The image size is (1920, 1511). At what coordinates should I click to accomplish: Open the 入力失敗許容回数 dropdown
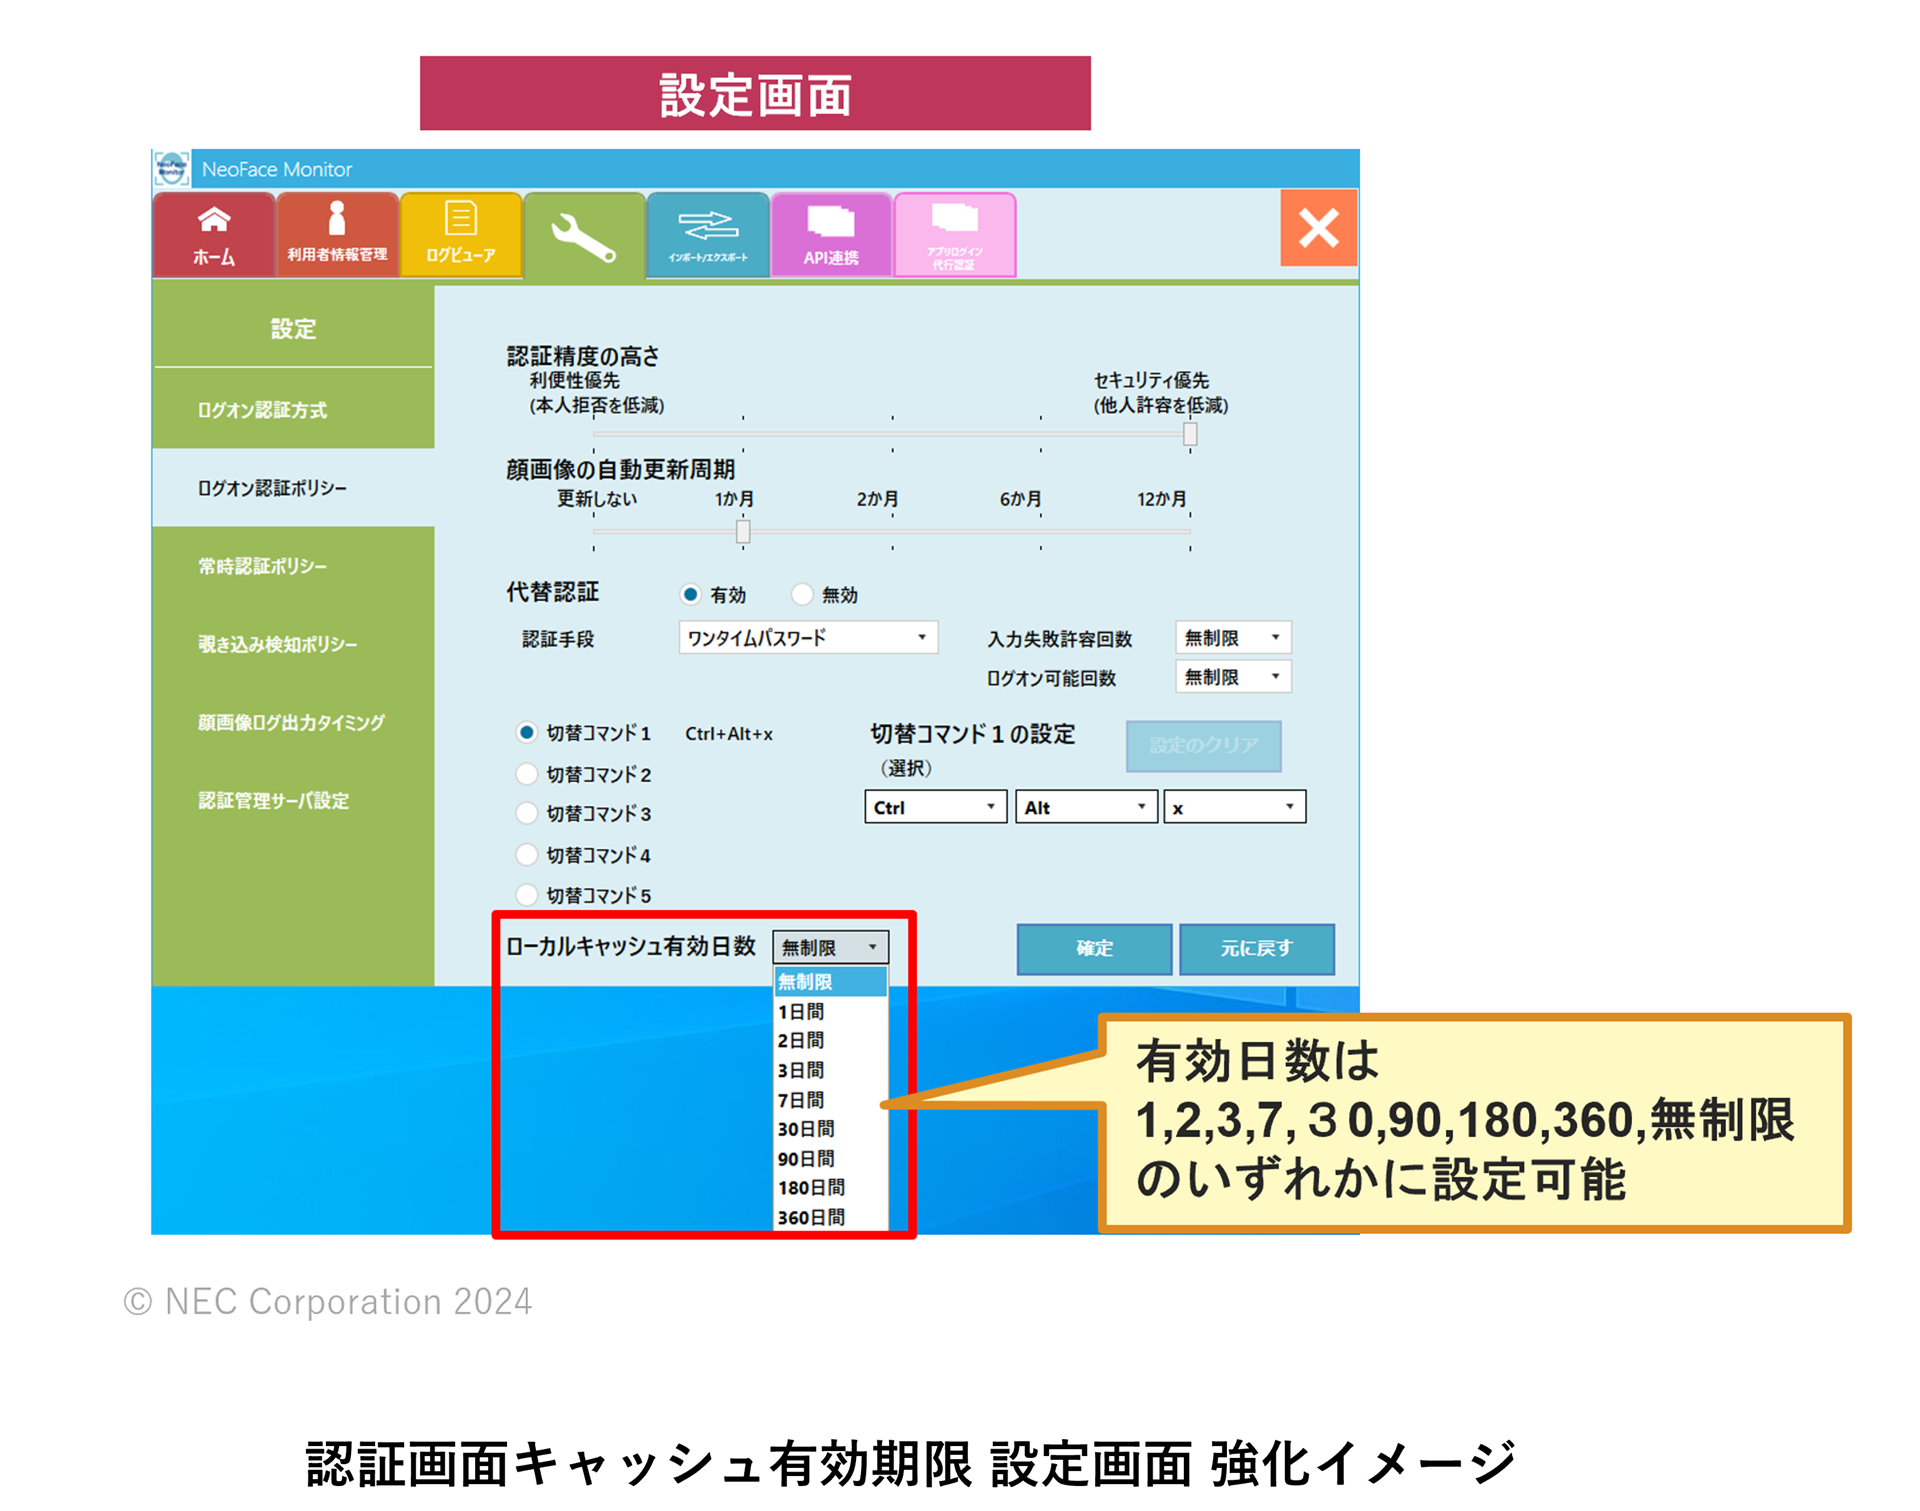(x=1232, y=638)
